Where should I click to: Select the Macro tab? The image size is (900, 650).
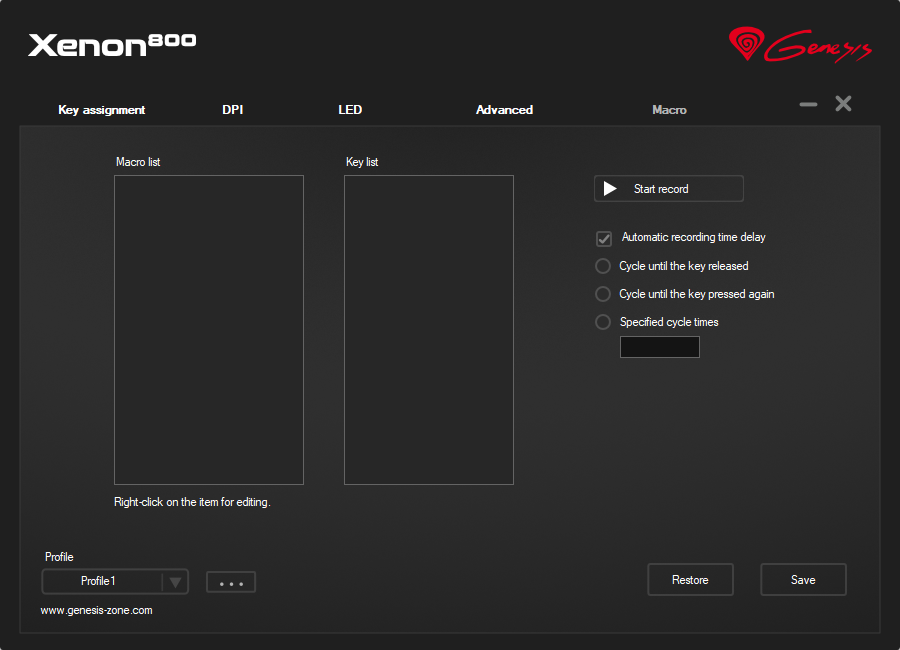pyautogui.click(x=669, y=110)
